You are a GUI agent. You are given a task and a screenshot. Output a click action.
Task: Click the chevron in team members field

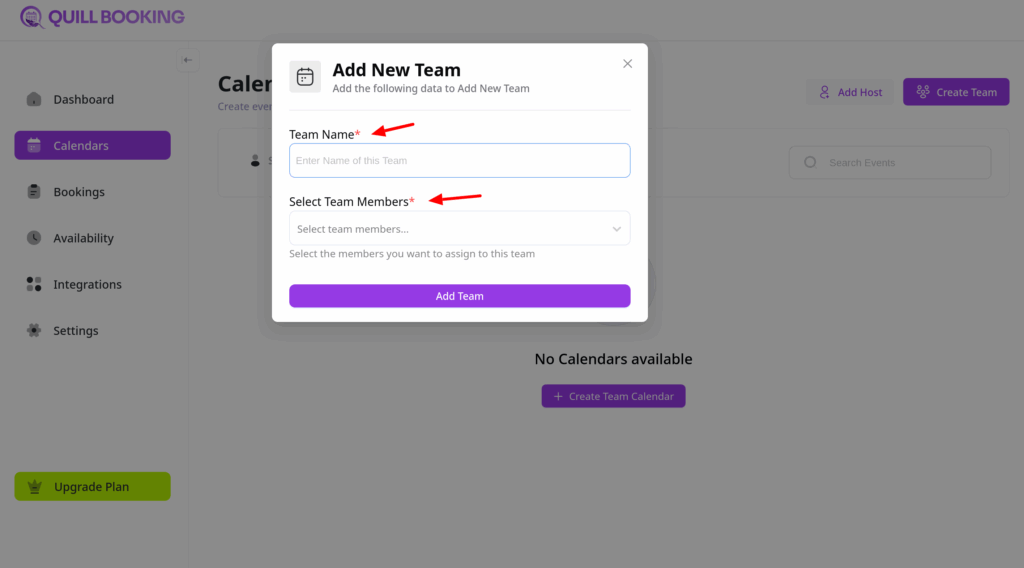pos(617,229)
